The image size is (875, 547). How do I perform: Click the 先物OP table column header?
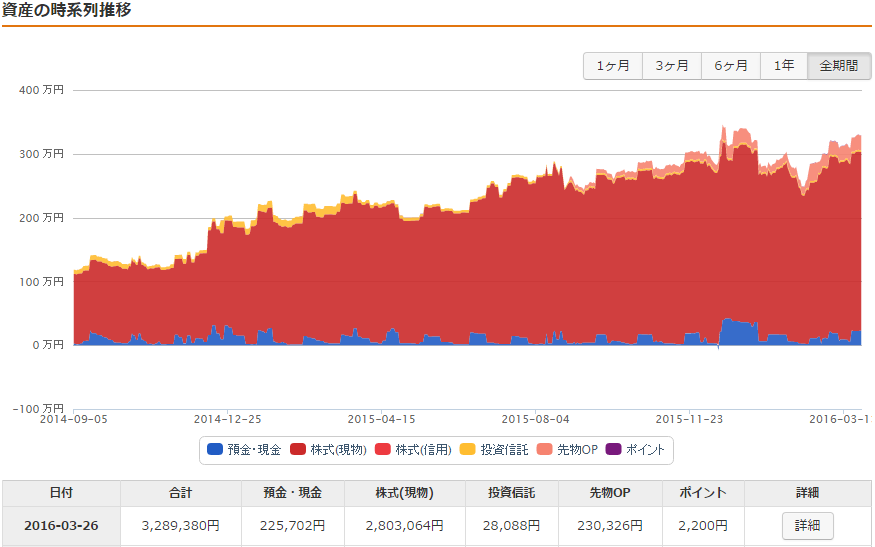[x=610, y=493]
